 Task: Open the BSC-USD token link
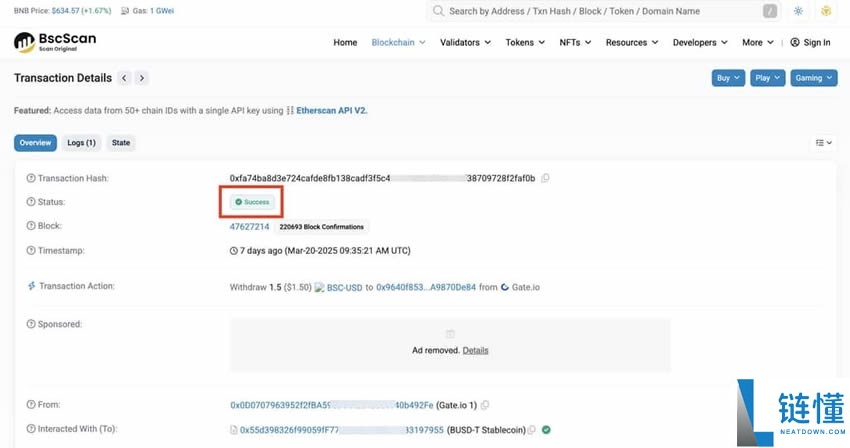coord(344,287)
